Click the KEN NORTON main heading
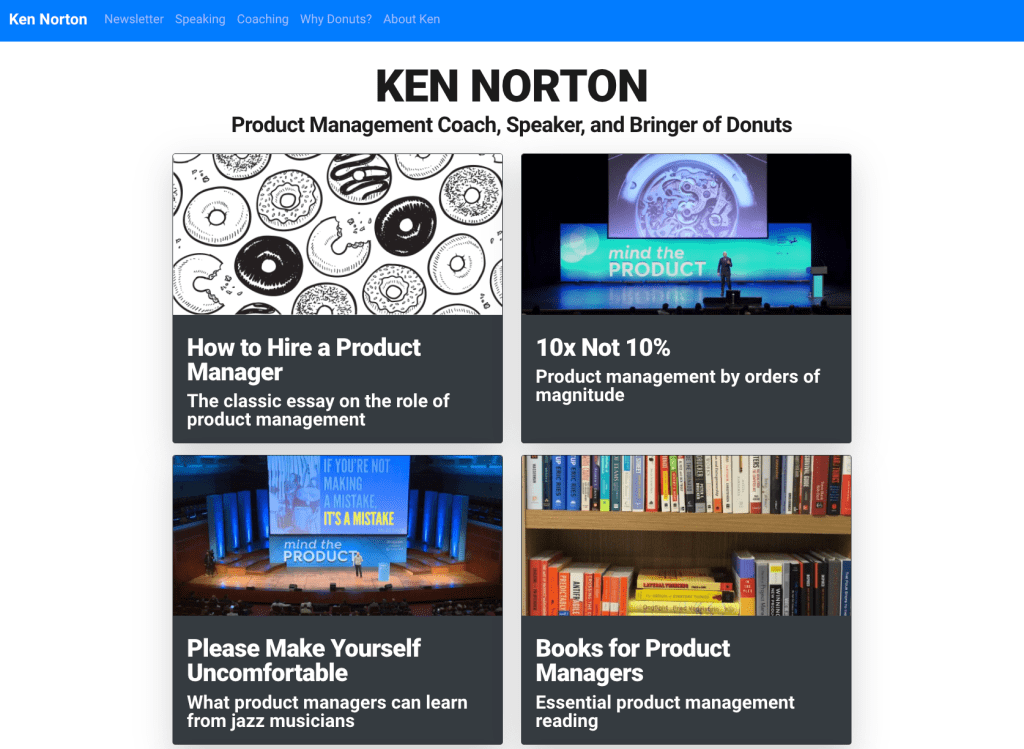 (511, 86)
